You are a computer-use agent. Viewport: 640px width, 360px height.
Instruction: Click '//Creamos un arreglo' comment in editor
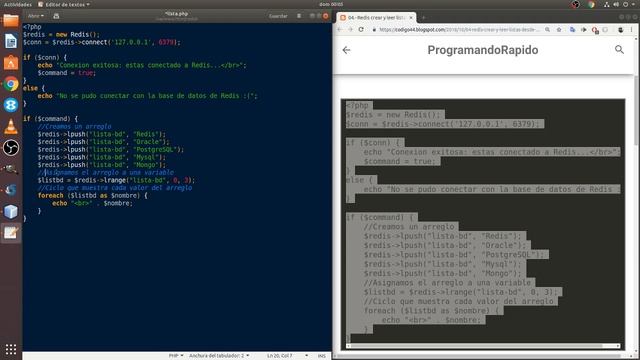74,127
